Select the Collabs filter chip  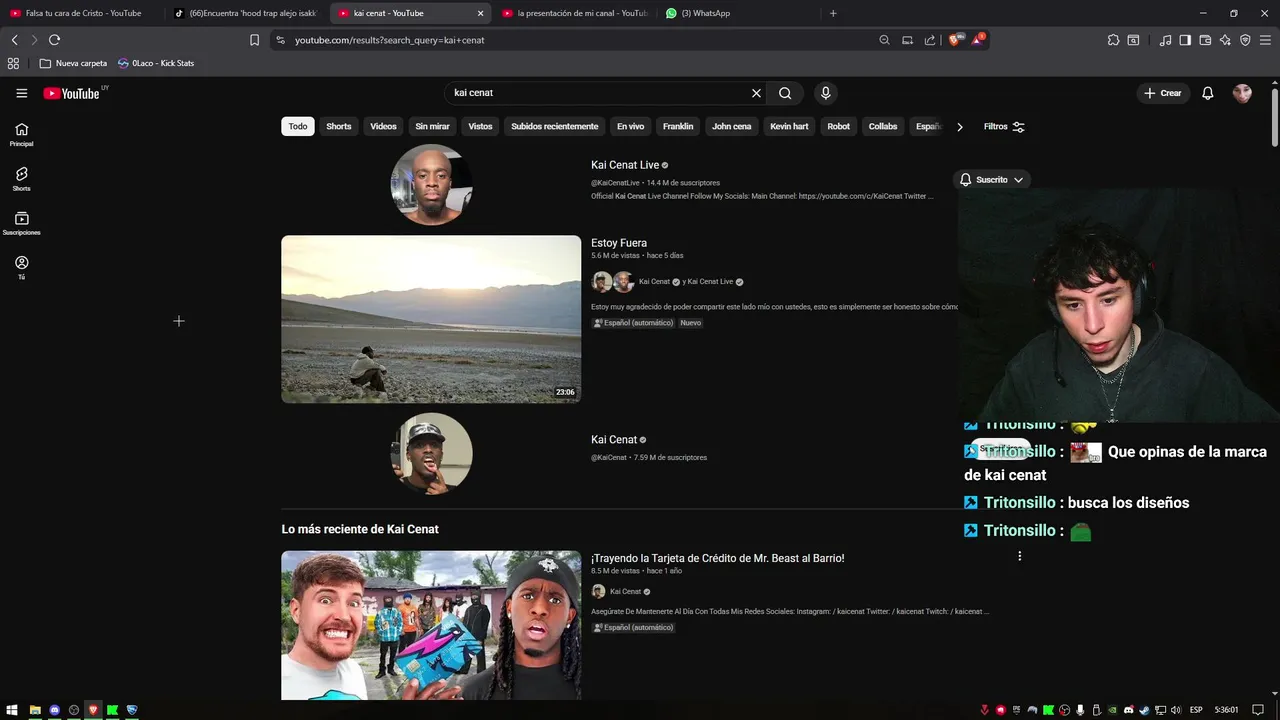point(883,127)
